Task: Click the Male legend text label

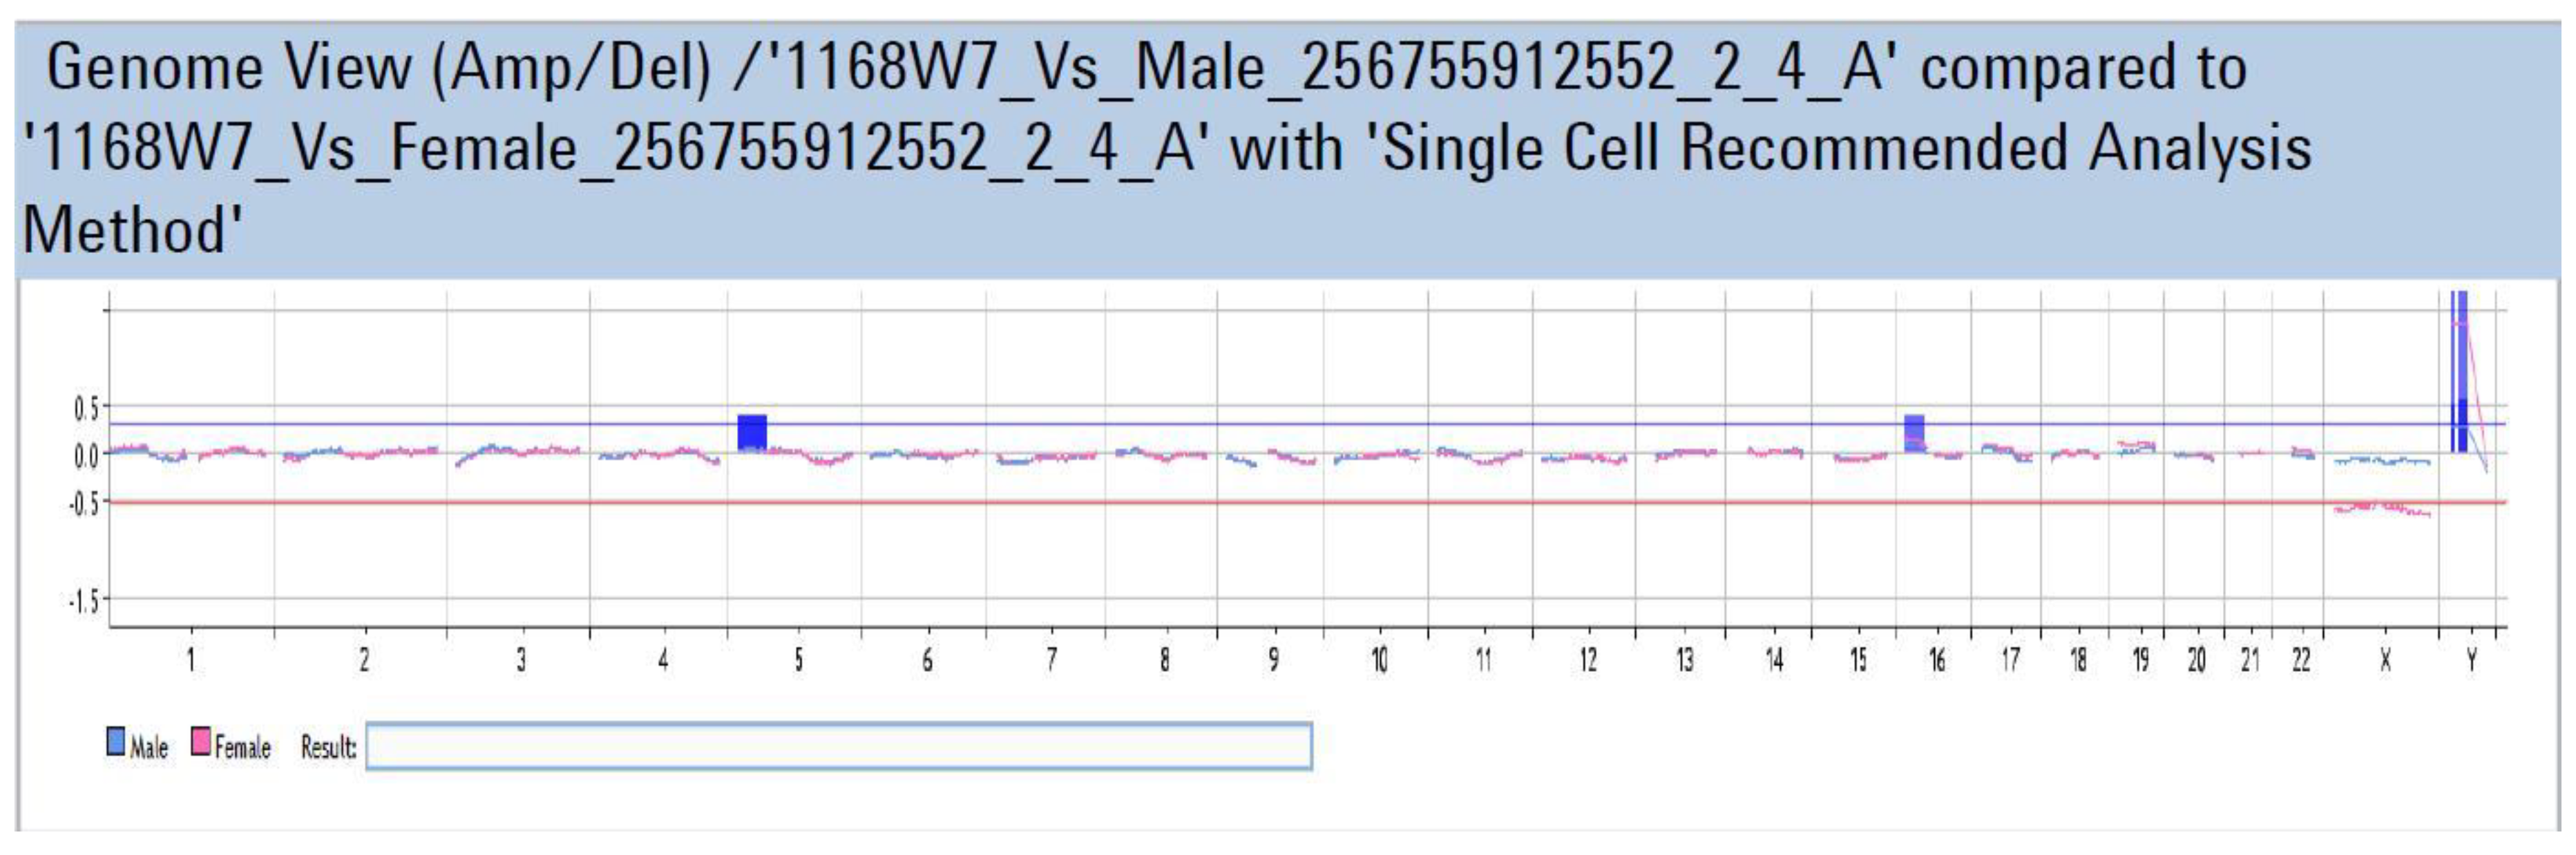Action: point(149,747)
